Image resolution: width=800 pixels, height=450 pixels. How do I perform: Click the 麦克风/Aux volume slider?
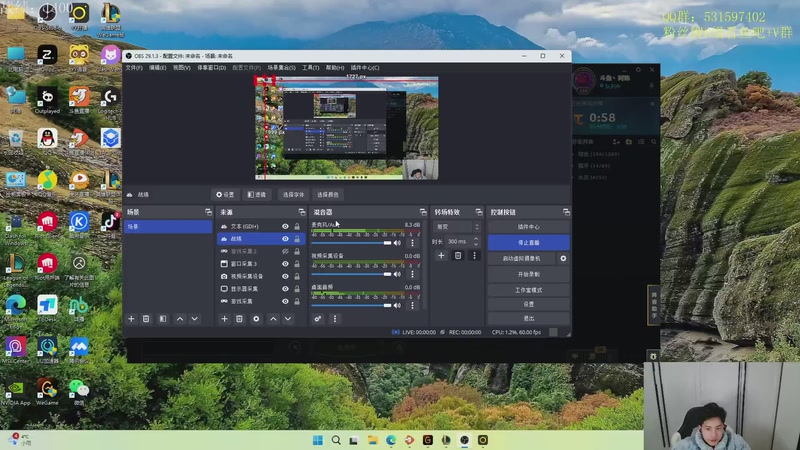coord(351,243)
